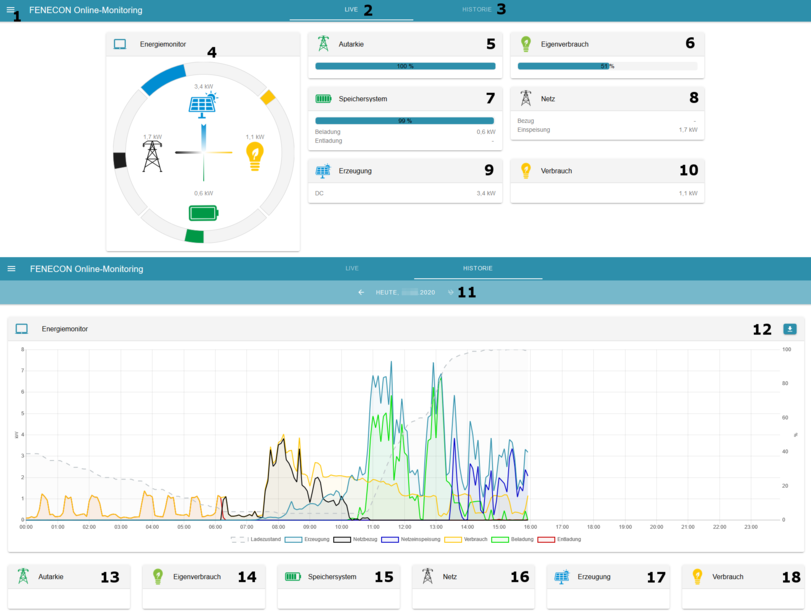Click the 06:00 label on the chart time axis
811x616 pixels.
(215, 527)
